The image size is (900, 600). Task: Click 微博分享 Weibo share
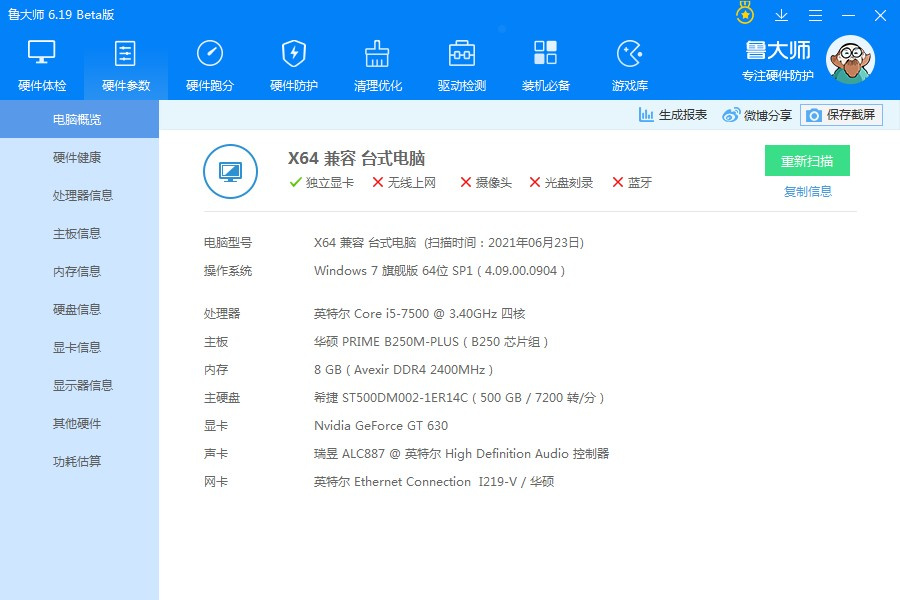click(757, 115)
